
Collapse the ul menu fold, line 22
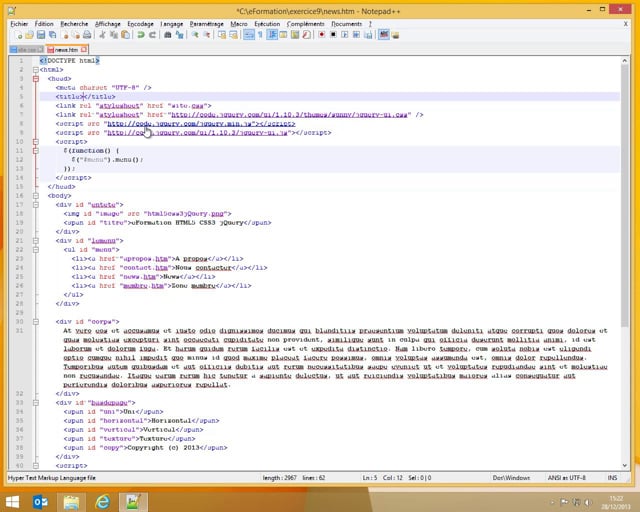click(36, 249)
